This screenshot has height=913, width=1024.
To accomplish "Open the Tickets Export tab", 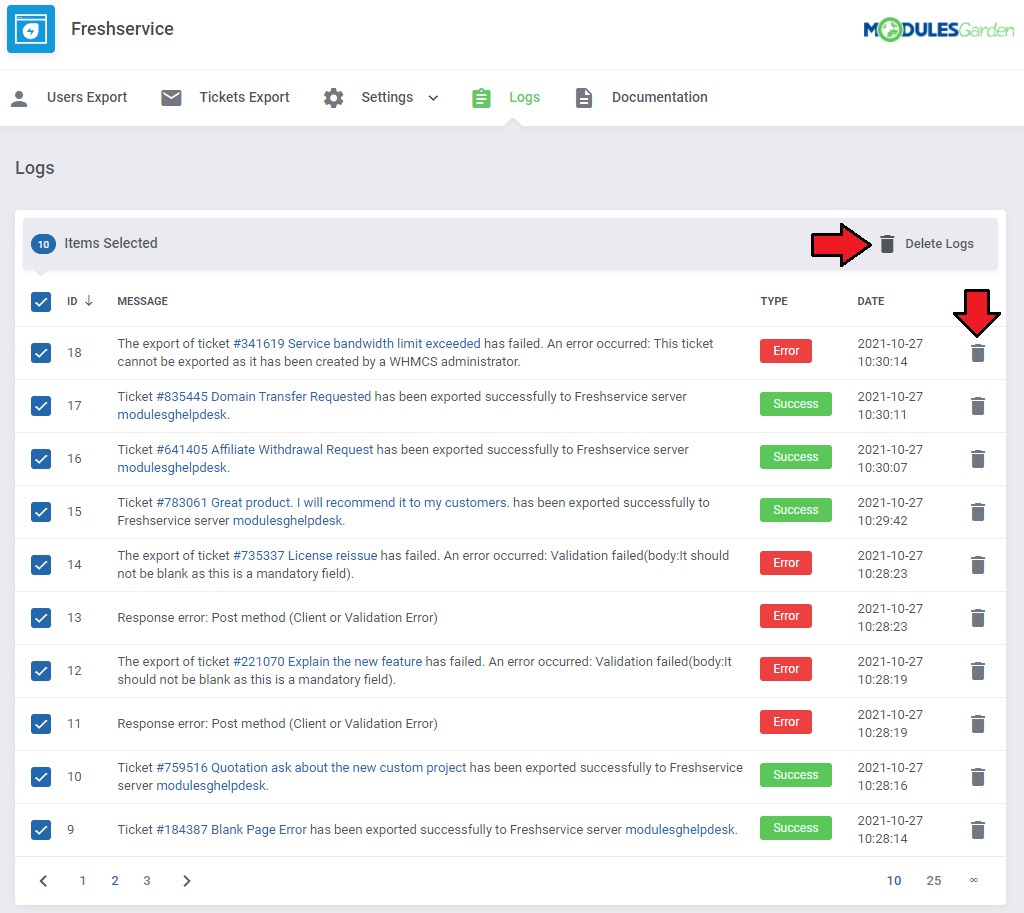I will [x=244, y=97].
